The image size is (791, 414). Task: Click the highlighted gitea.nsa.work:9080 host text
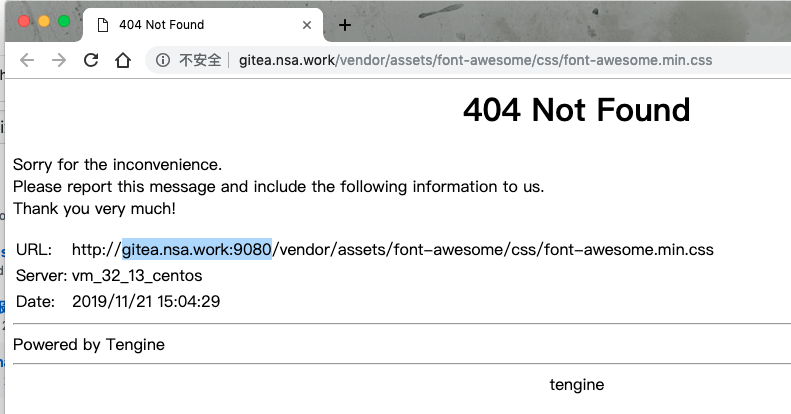pos(197,250)
